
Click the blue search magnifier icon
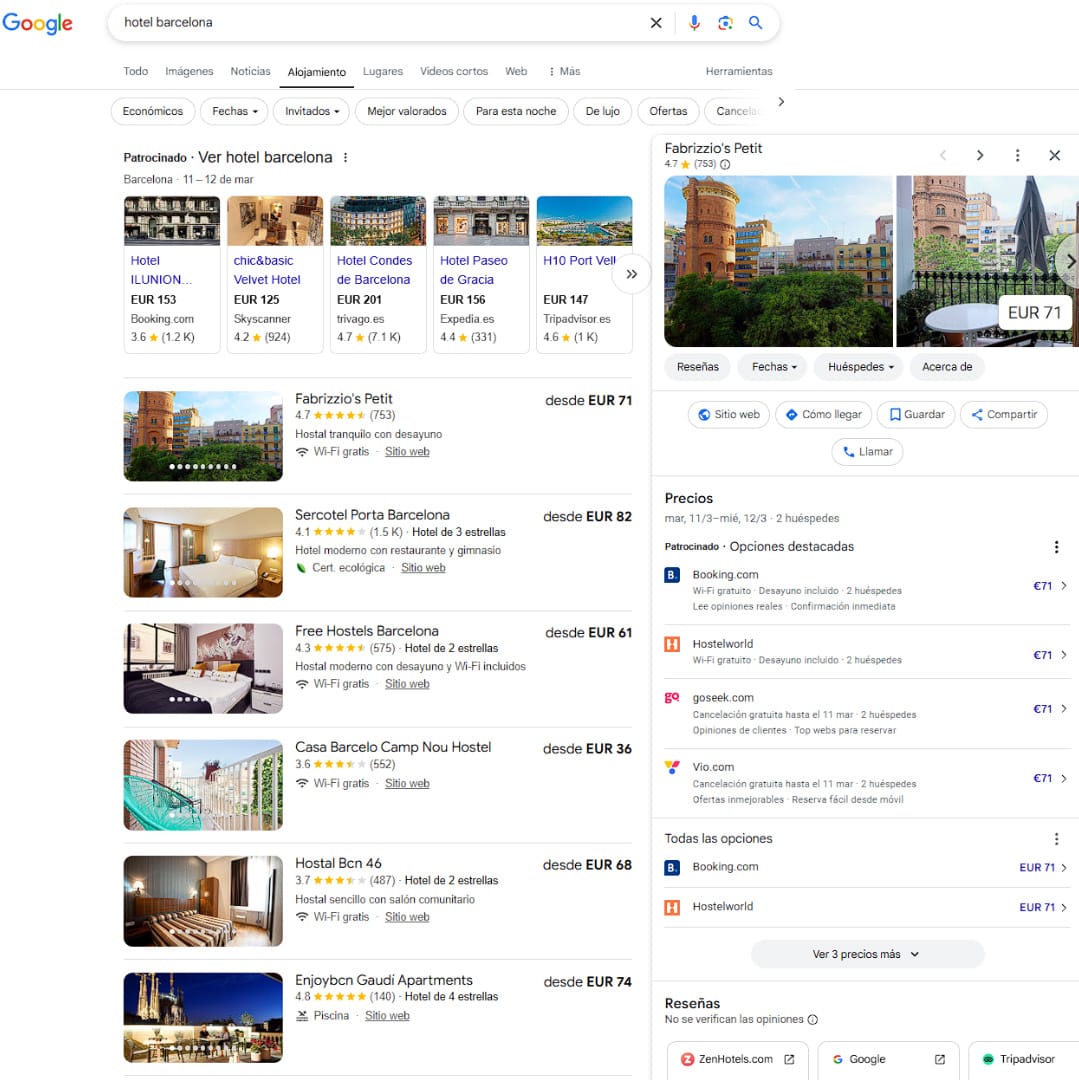click(756, 23)
